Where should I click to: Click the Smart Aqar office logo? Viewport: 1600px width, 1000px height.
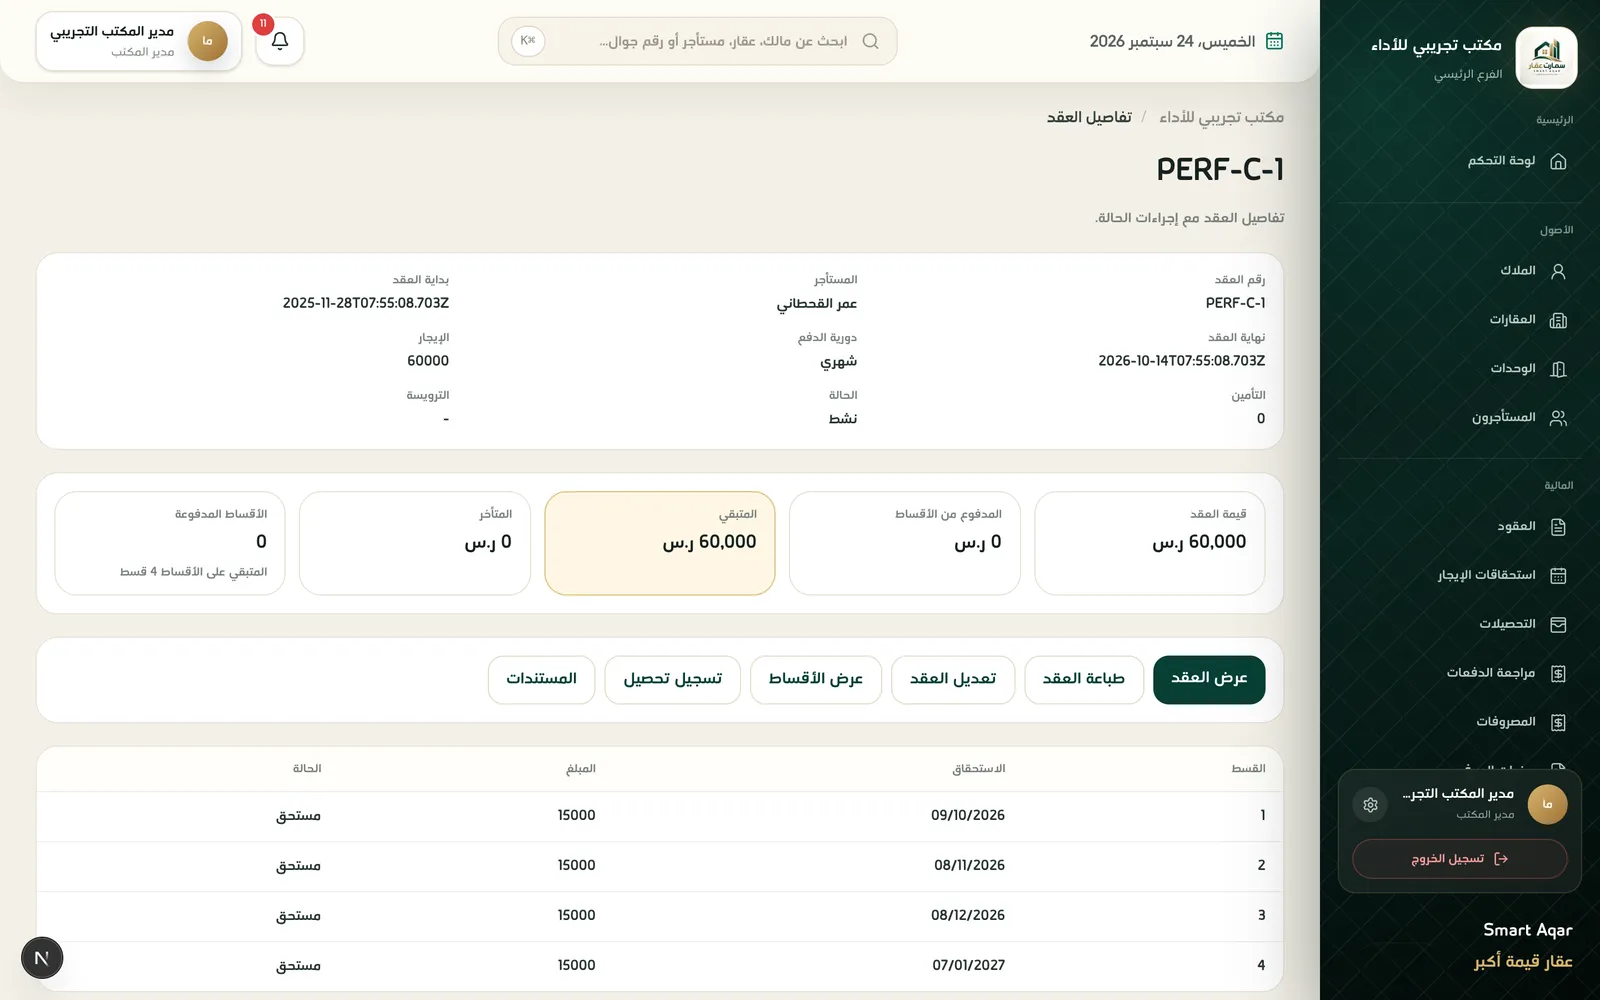tap(1546, 58)
